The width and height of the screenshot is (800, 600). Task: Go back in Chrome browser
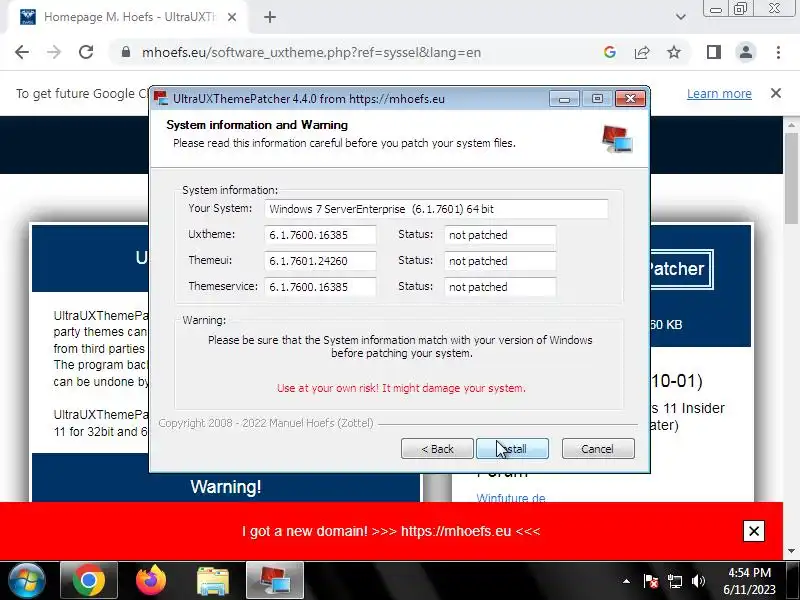pyautogui.click(x=22, y=52)
